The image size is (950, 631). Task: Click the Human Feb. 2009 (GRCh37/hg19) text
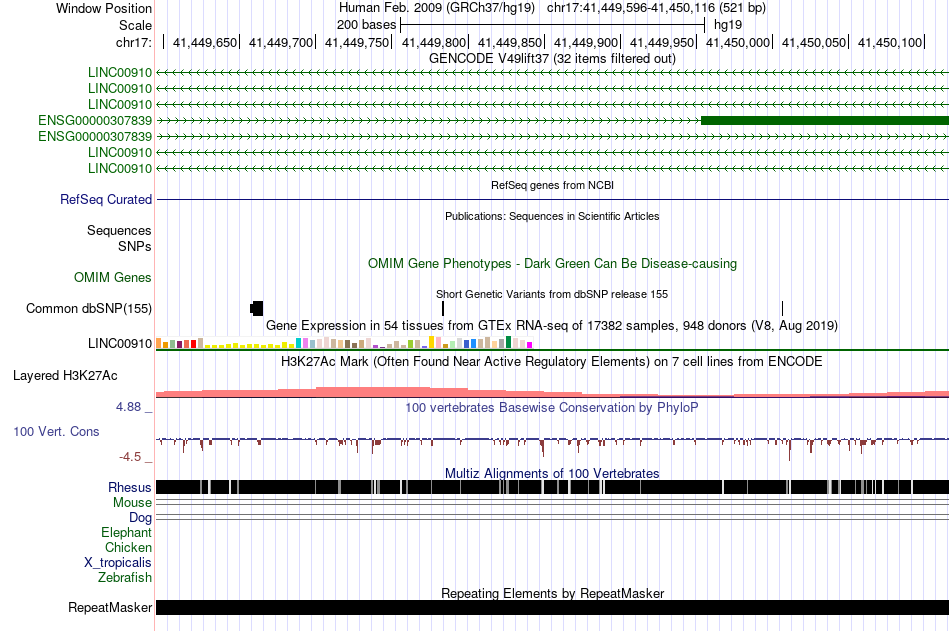coord(437,8)
